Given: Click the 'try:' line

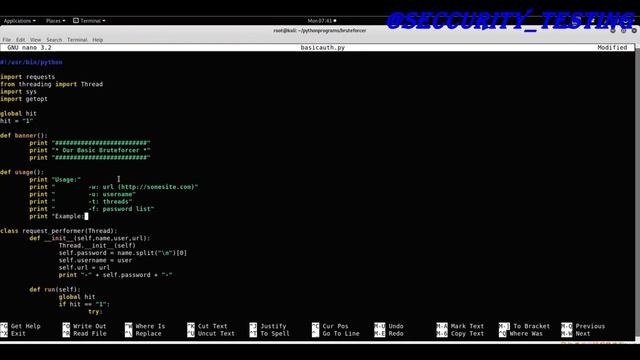Looking at the screenshot, I should click(95, 312).
